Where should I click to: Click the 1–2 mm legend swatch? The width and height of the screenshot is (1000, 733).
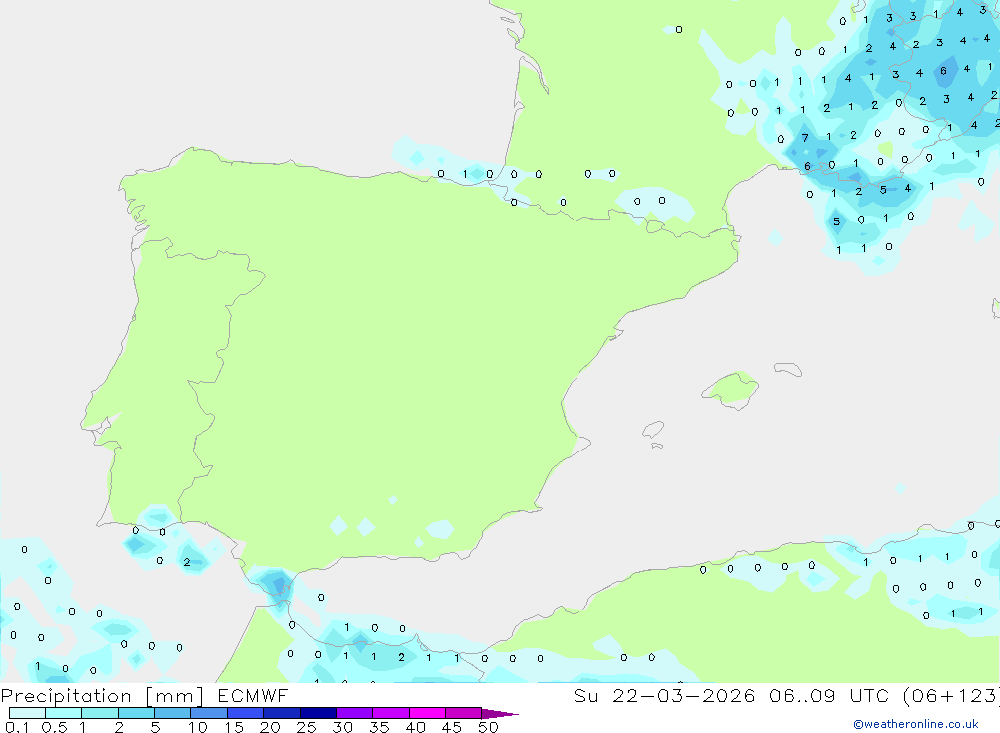point(99,713)
